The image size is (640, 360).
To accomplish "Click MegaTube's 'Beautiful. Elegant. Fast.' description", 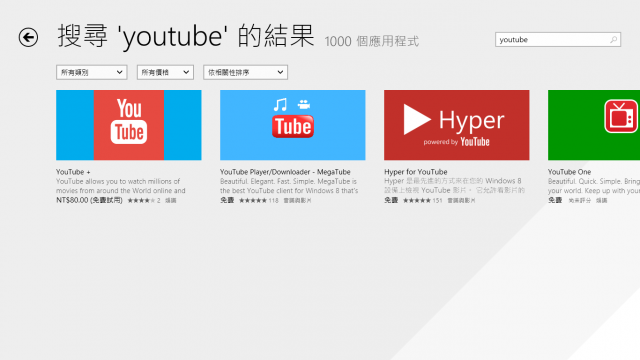I will [289, 186].
